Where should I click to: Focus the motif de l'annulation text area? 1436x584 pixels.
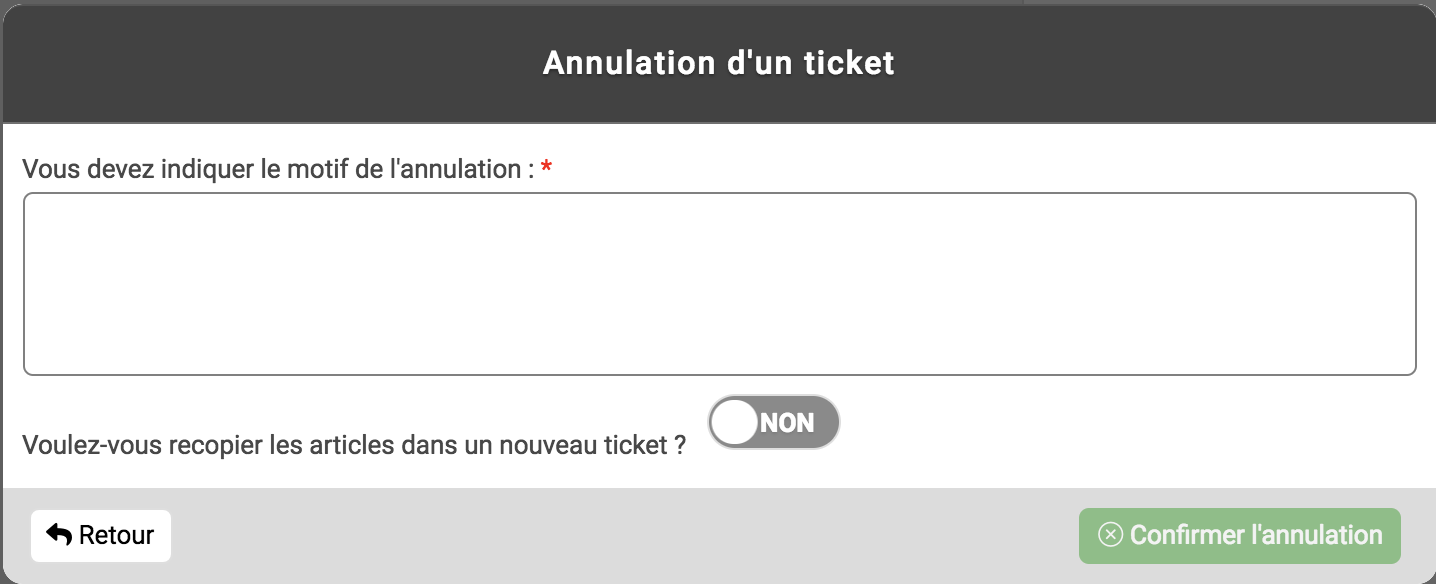pos(720,284)
